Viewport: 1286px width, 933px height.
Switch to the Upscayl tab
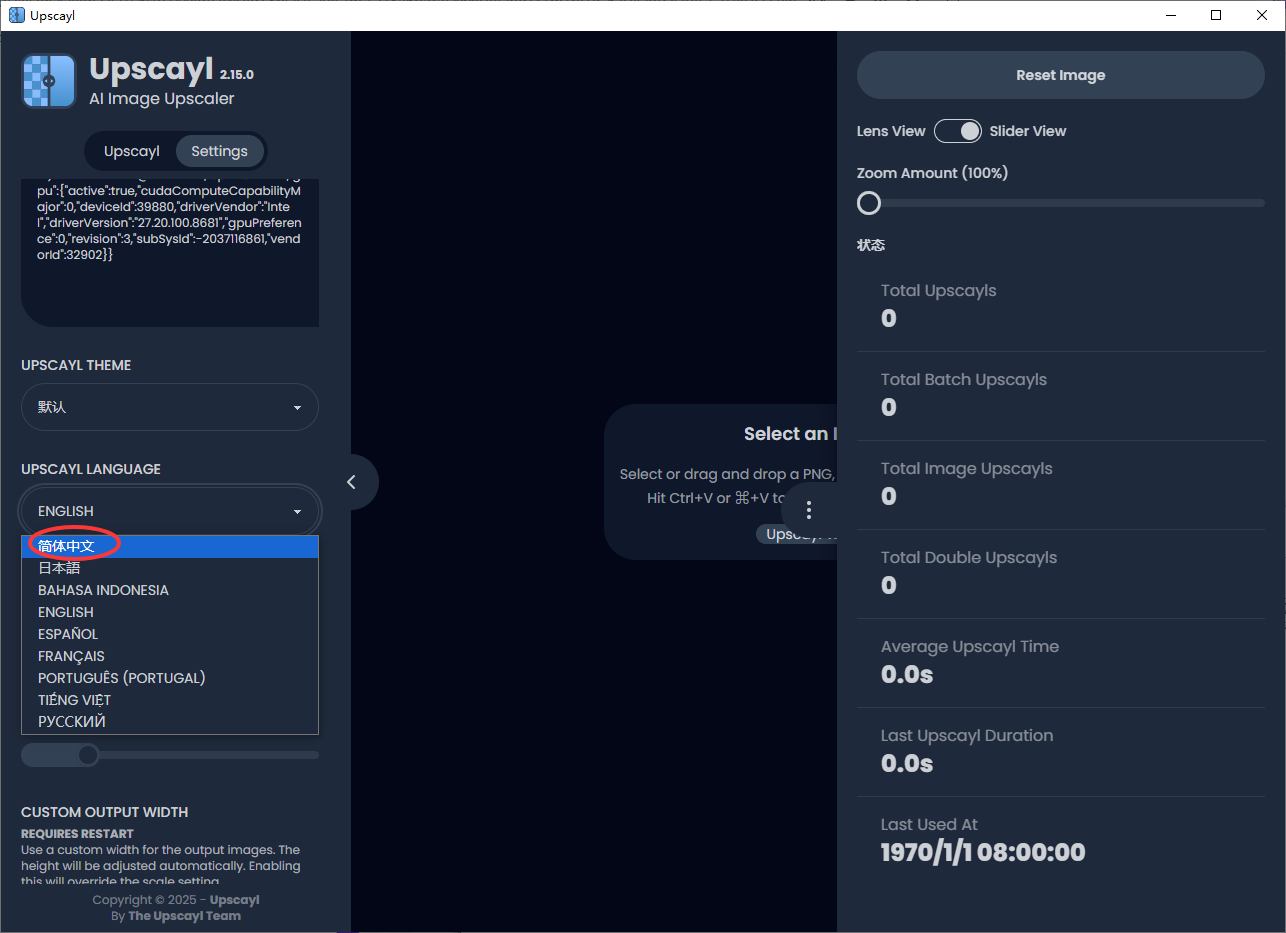132,151
